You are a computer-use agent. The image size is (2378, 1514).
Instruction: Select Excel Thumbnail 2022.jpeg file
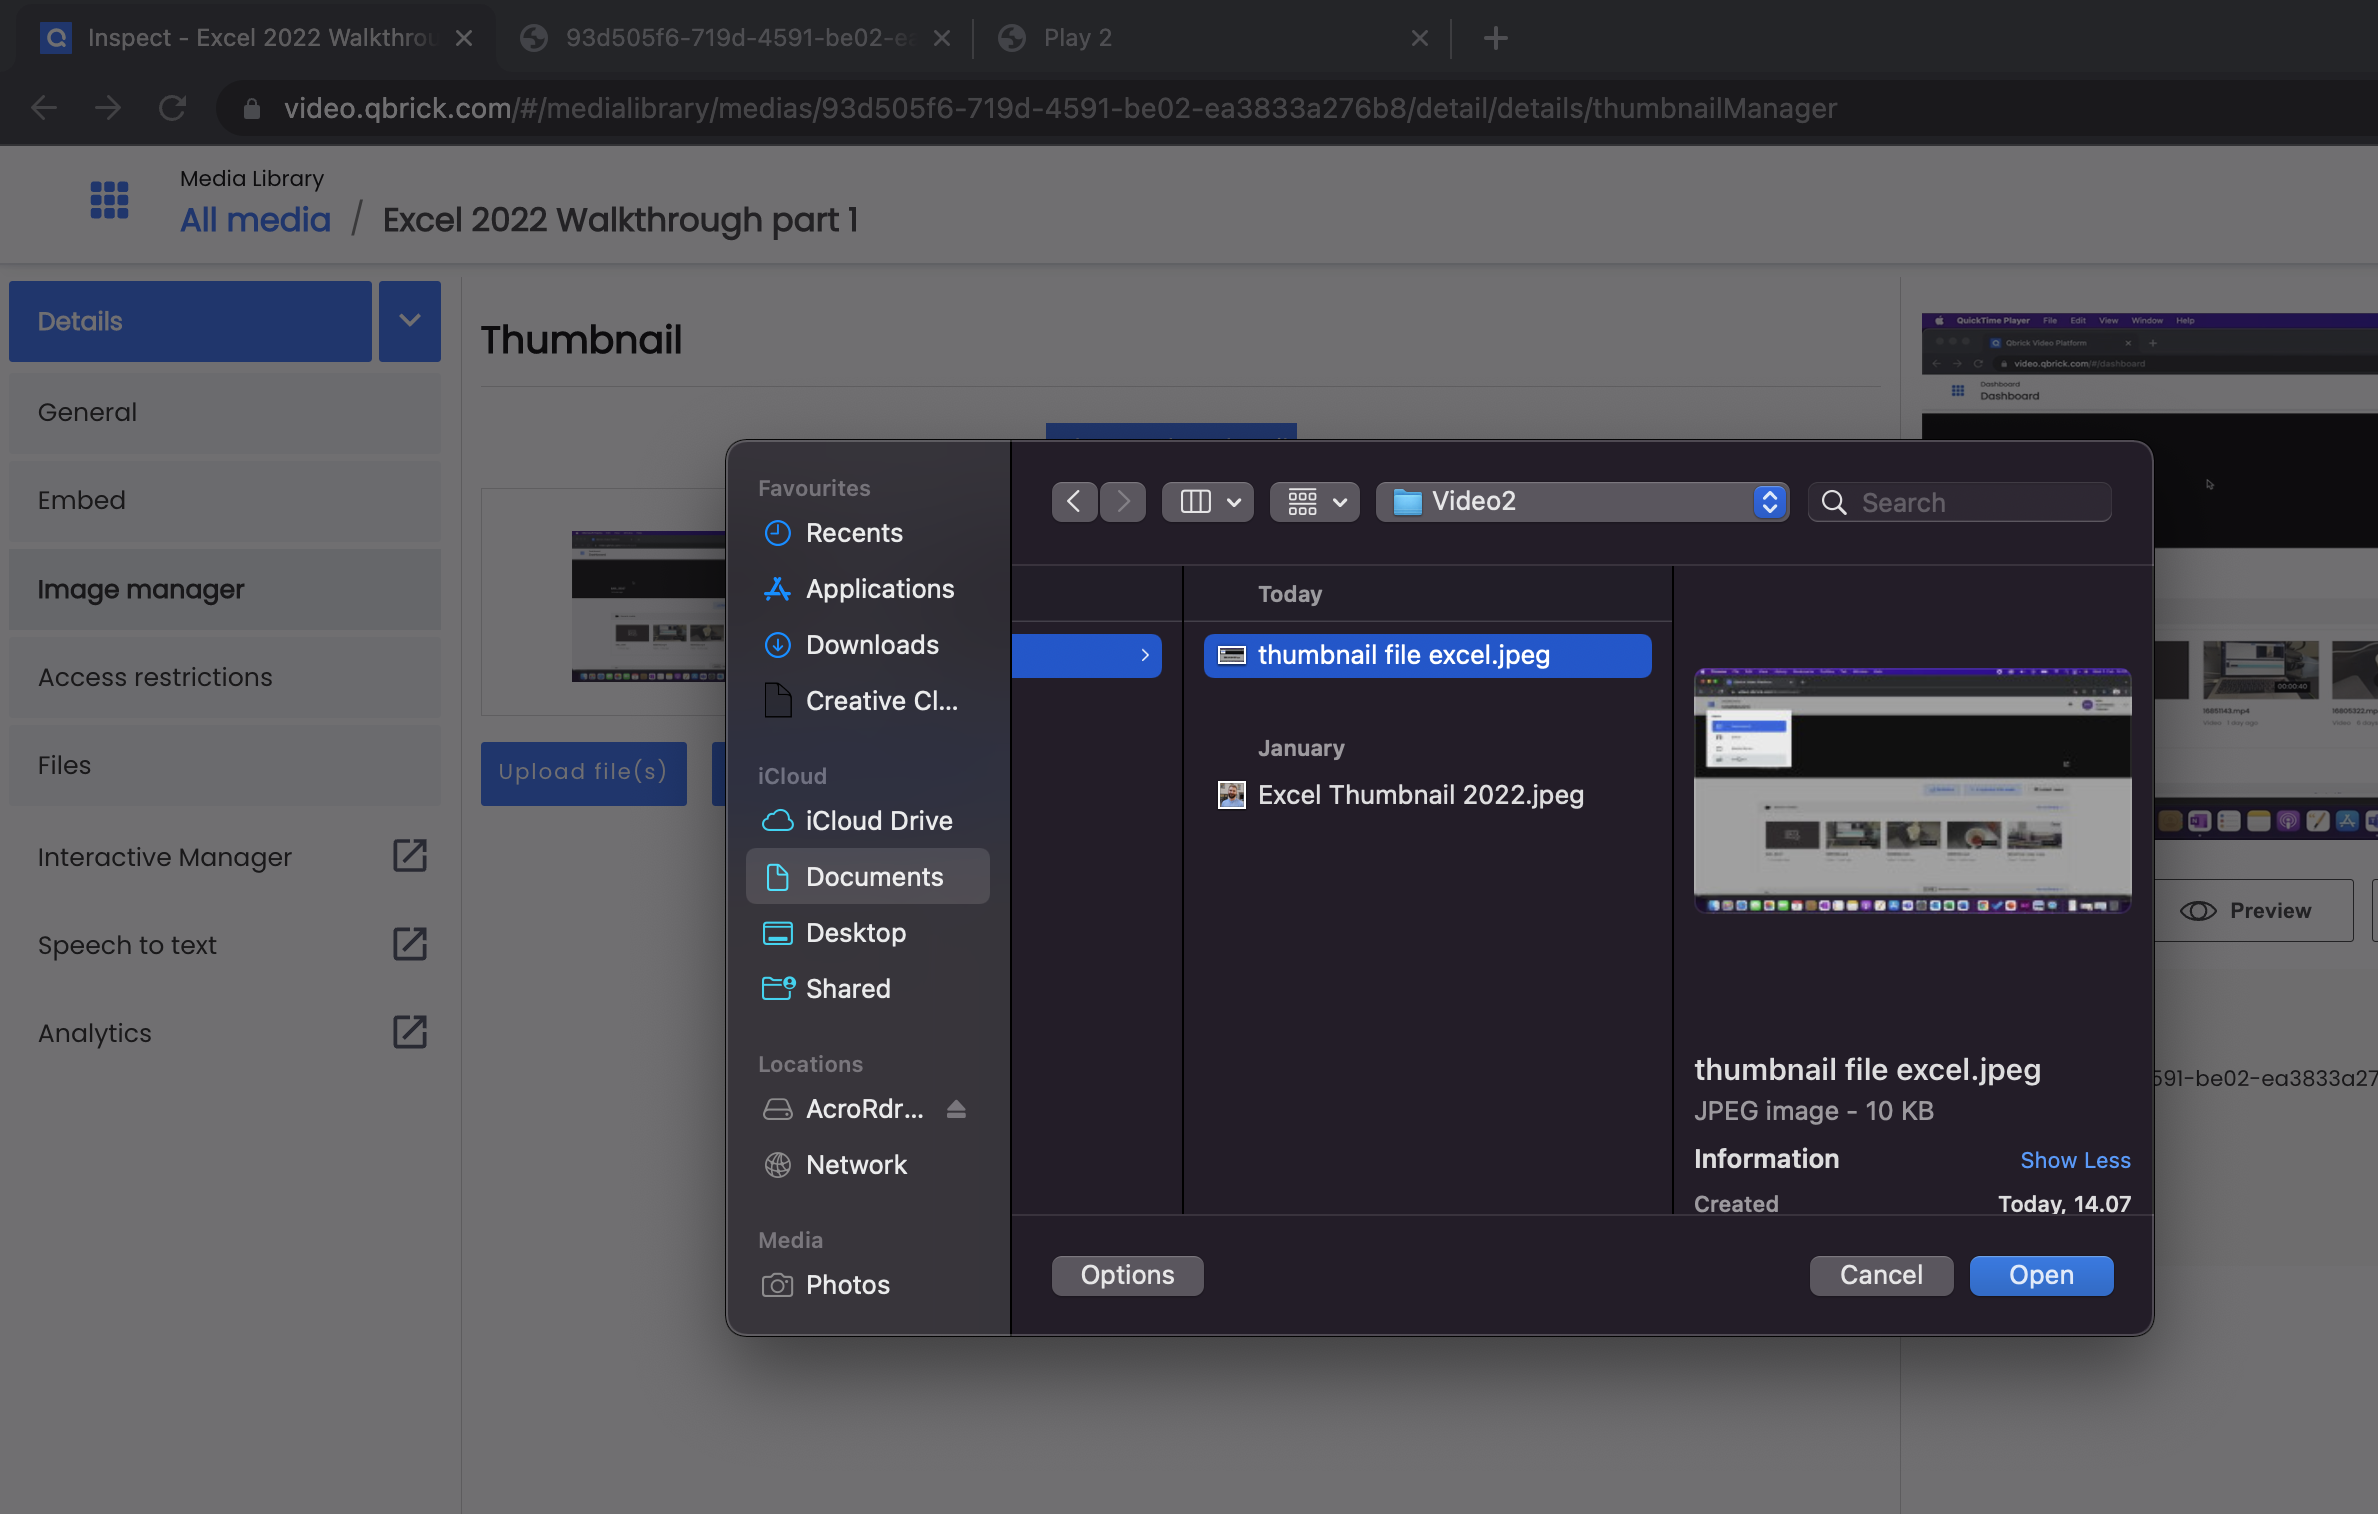(x=1427, y=795)
